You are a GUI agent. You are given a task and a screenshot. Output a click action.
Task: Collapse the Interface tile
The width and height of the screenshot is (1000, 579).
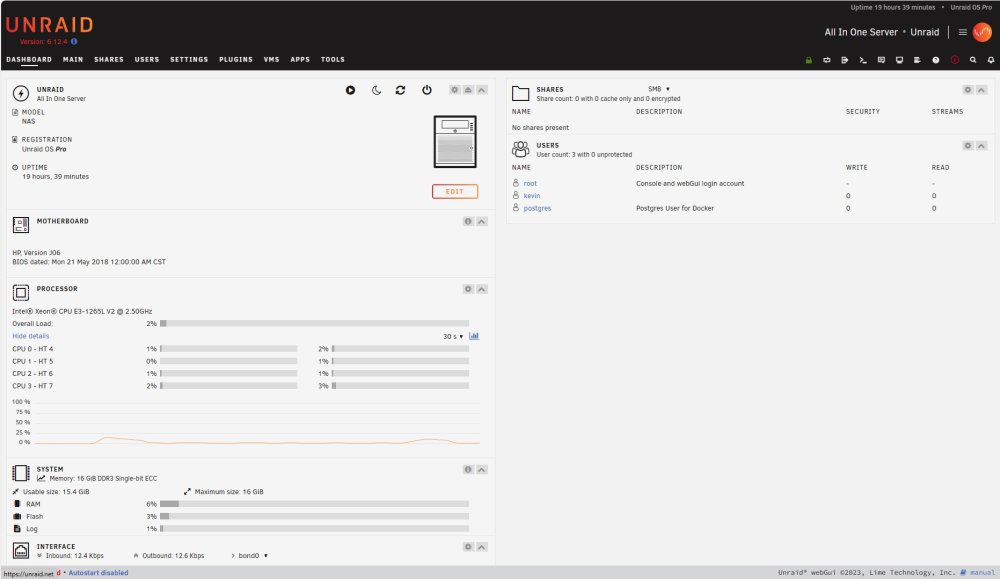pos(482,546)
